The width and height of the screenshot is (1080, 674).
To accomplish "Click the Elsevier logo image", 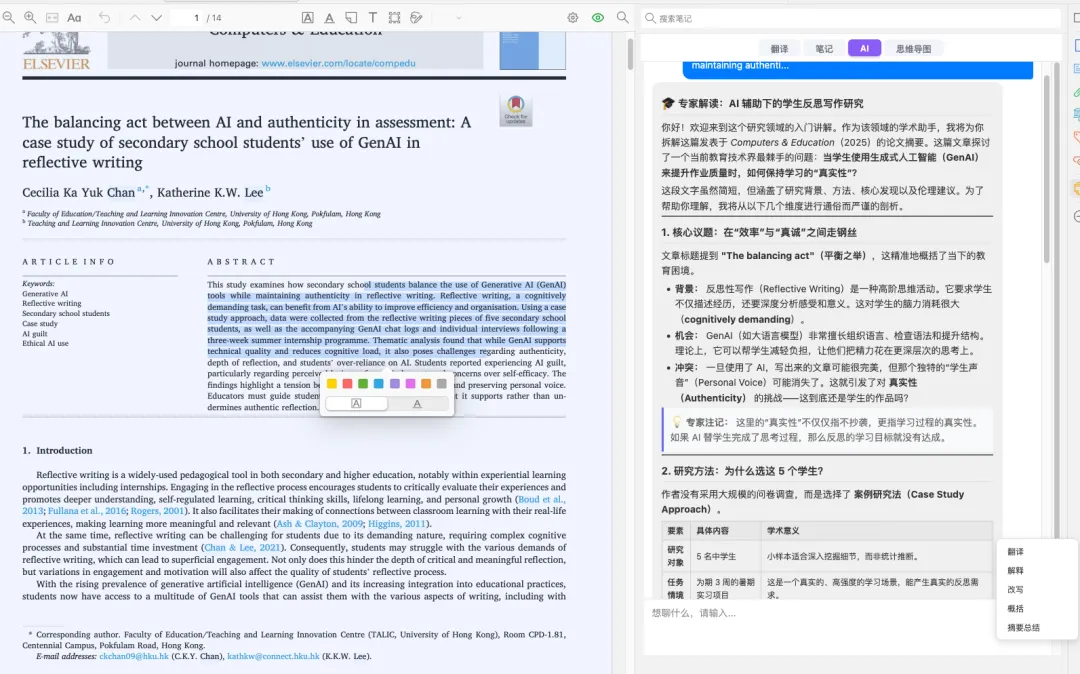I will click(56, 51).
